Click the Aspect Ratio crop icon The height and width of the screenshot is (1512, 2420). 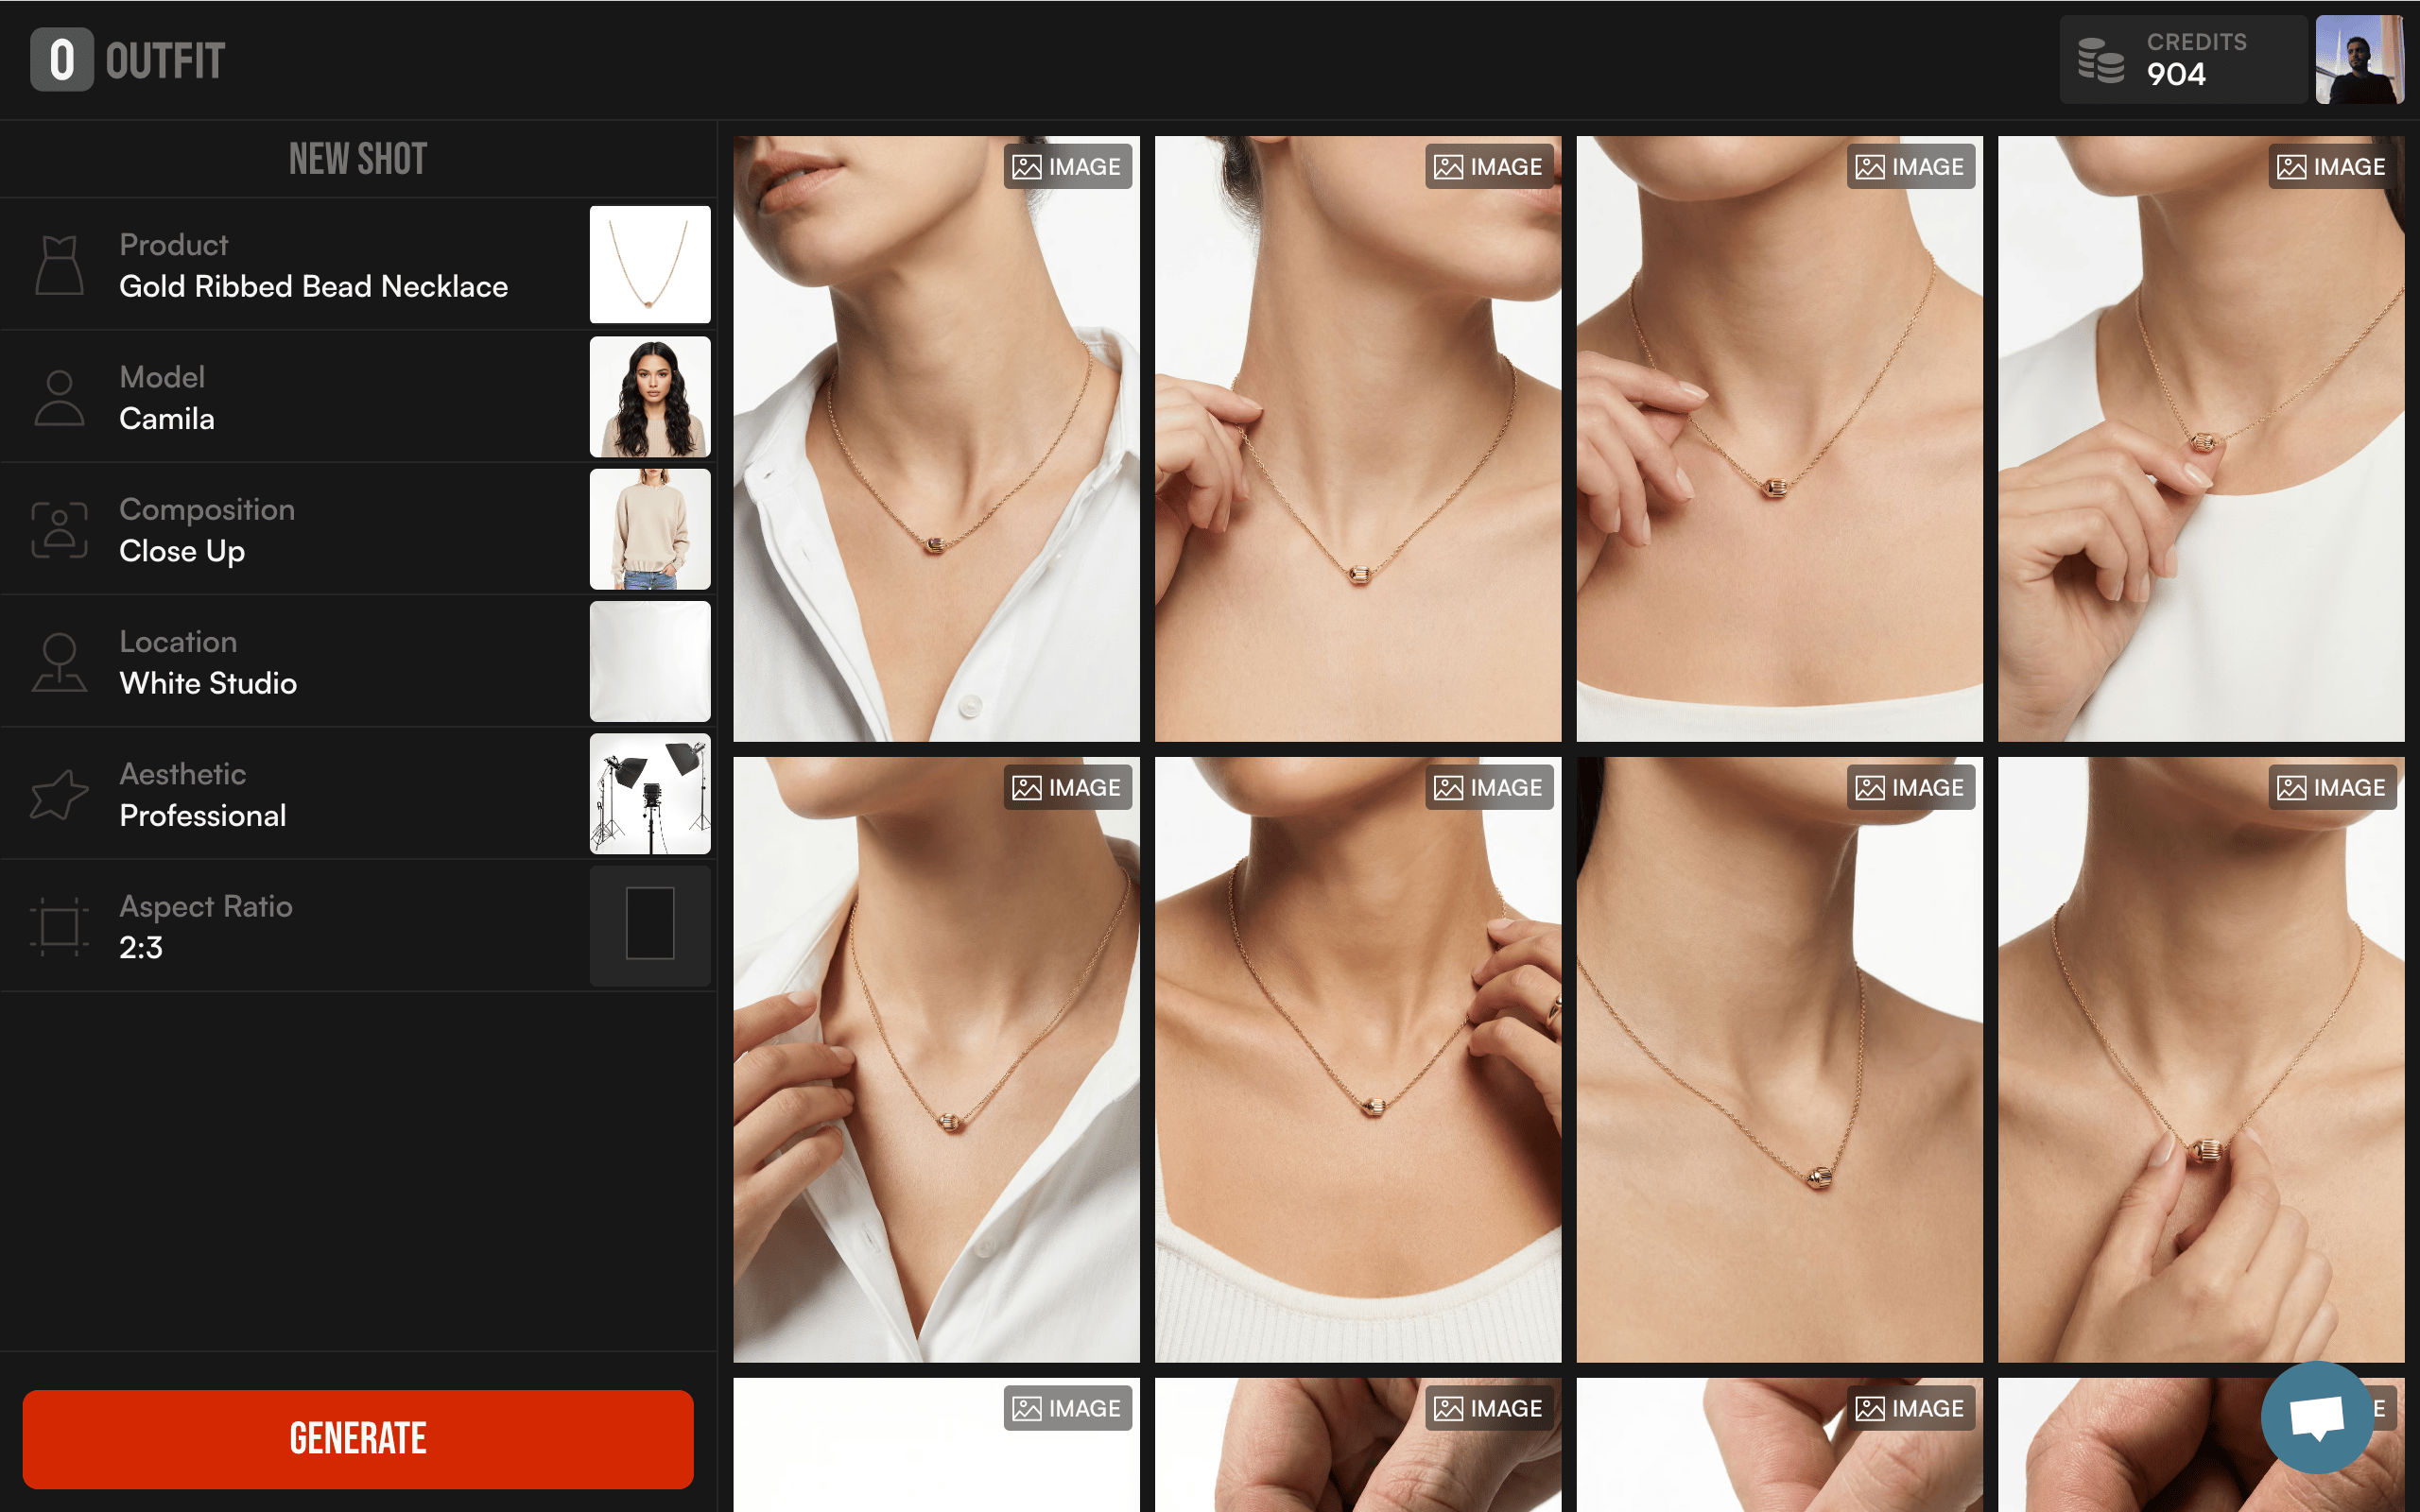click(59, 925)
